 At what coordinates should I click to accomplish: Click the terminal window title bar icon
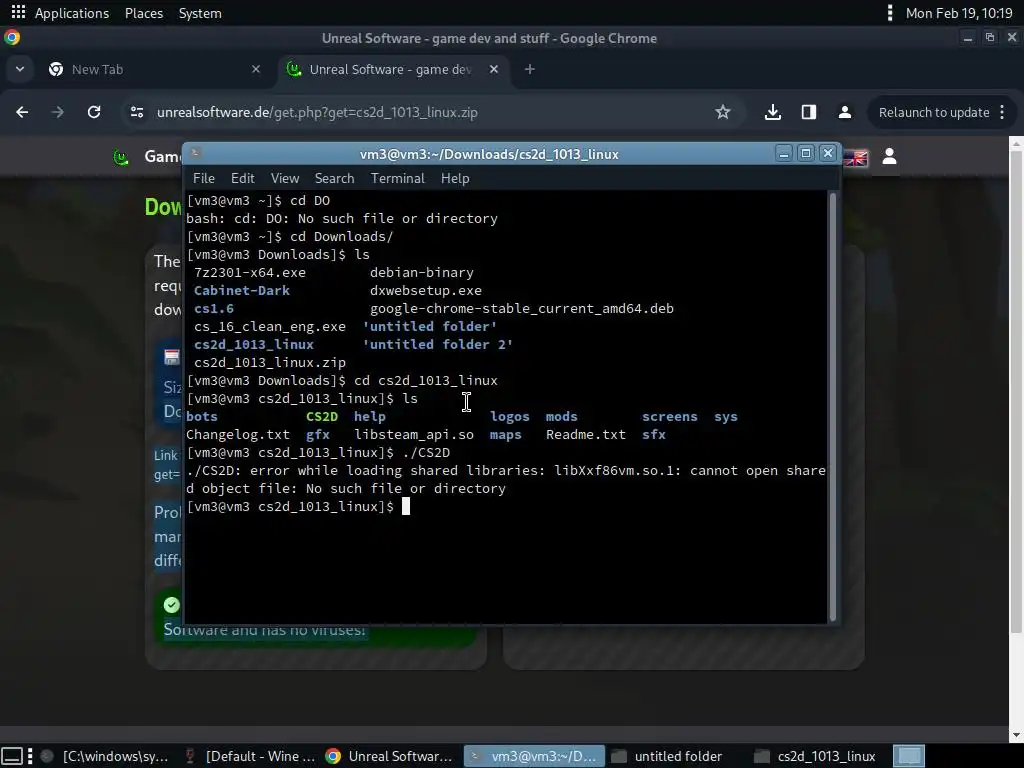click(x=195, y=153)
